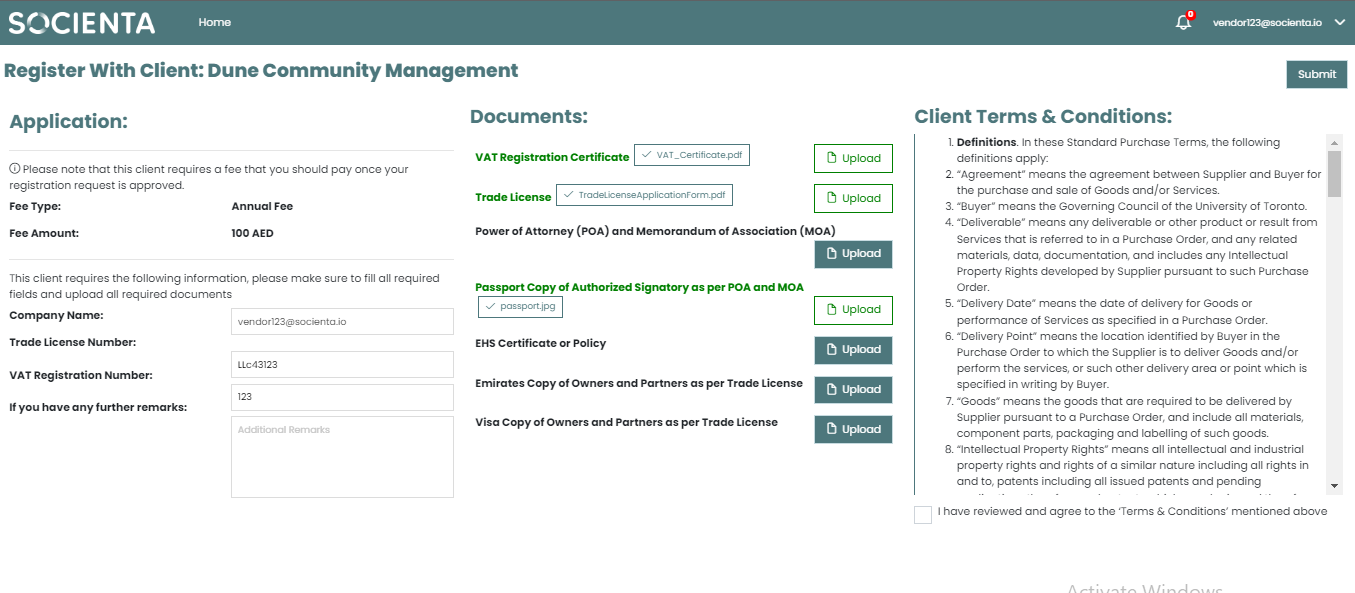Select the '100 AED' fee amount text
Viewport: 1355px width, 593px height.
[x=252, y=233]
